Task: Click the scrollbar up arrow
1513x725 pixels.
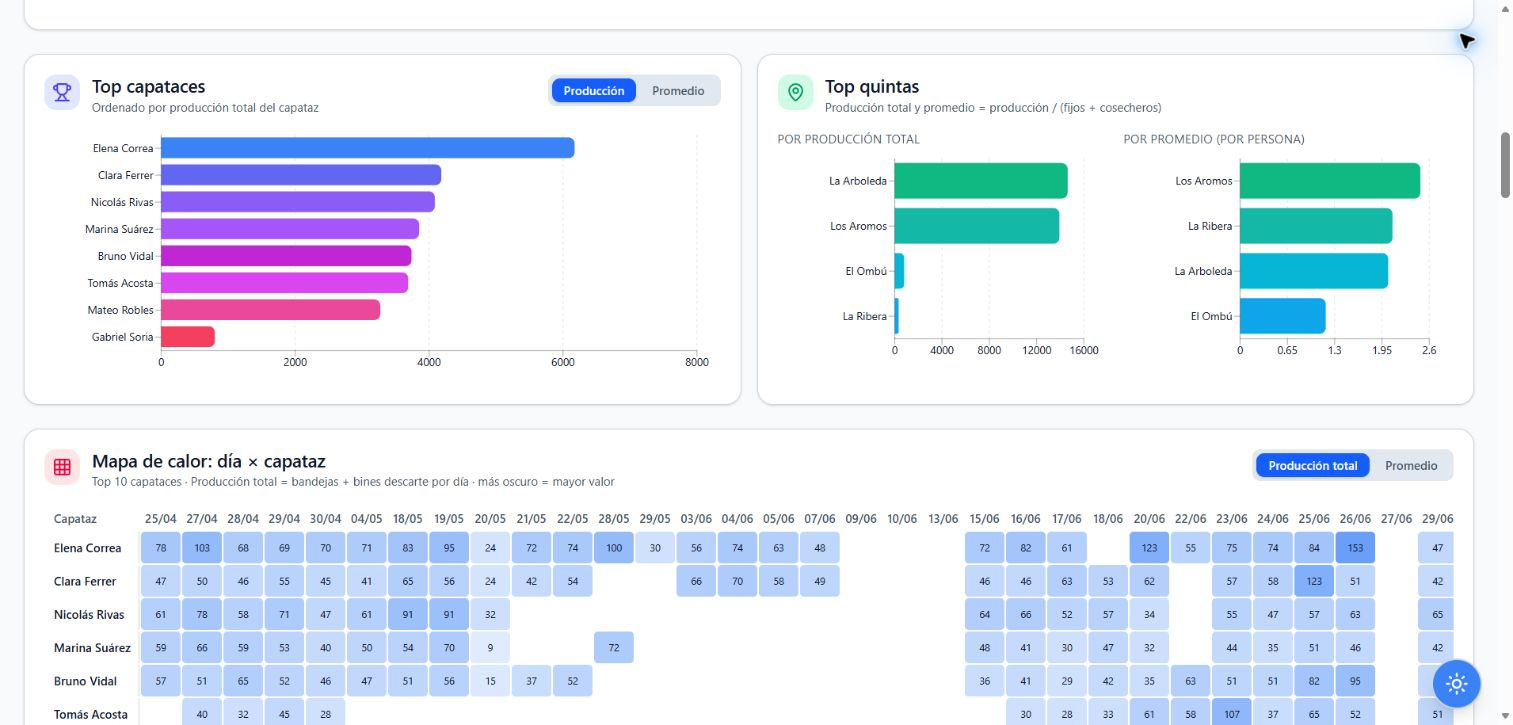Action: (1505, 8)
